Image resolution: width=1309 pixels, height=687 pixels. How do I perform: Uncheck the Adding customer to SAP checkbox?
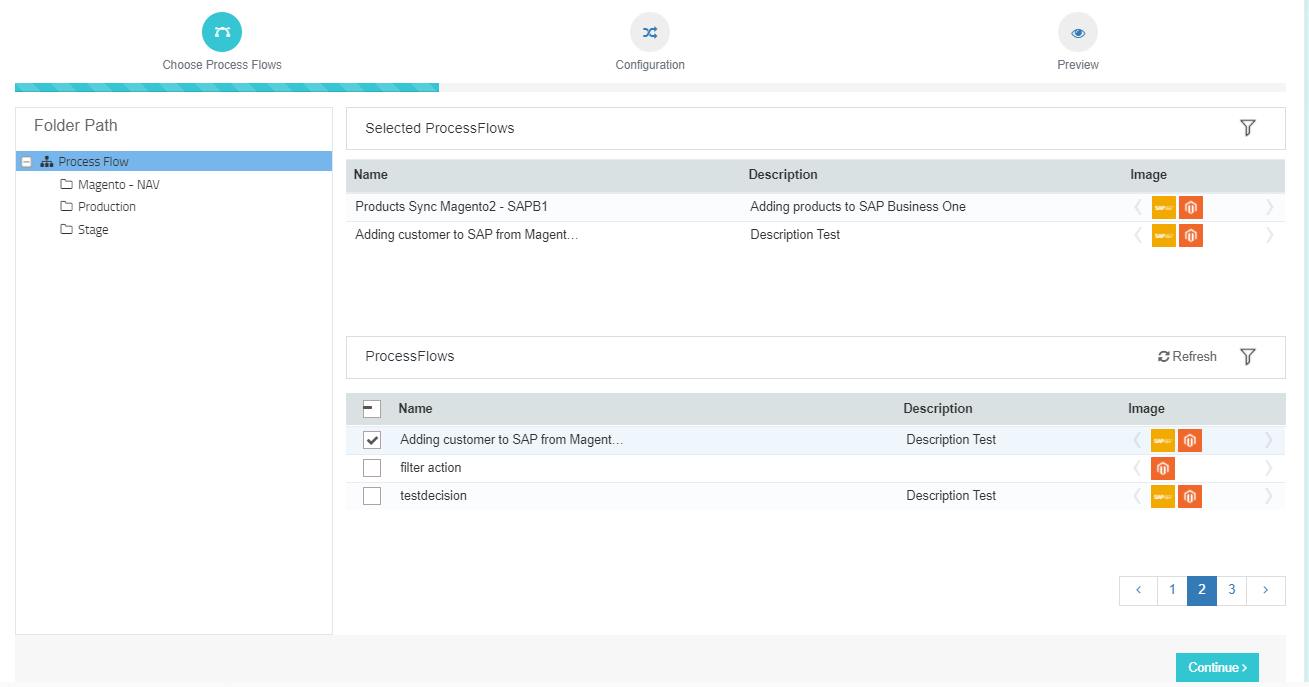click(x=371, y=439)
